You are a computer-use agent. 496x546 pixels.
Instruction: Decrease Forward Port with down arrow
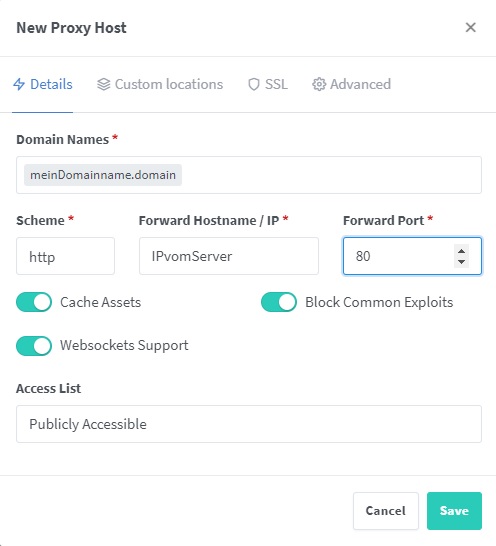[x=462, y=262]
